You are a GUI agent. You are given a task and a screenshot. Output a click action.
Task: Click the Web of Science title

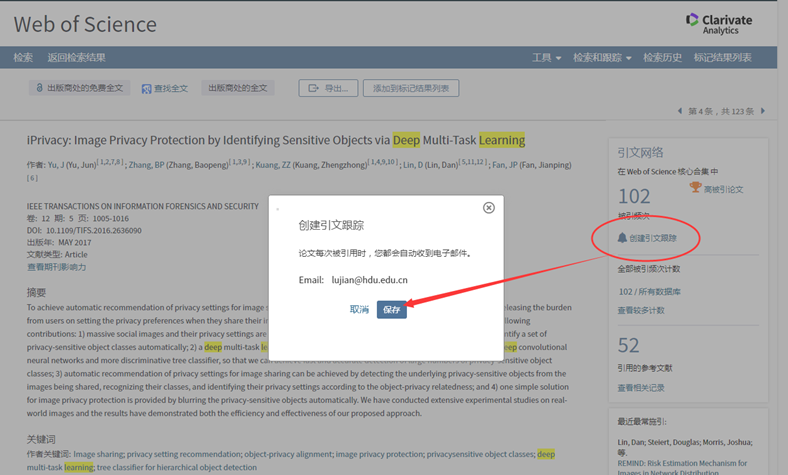pyautogui.click(x=85, y=24)
